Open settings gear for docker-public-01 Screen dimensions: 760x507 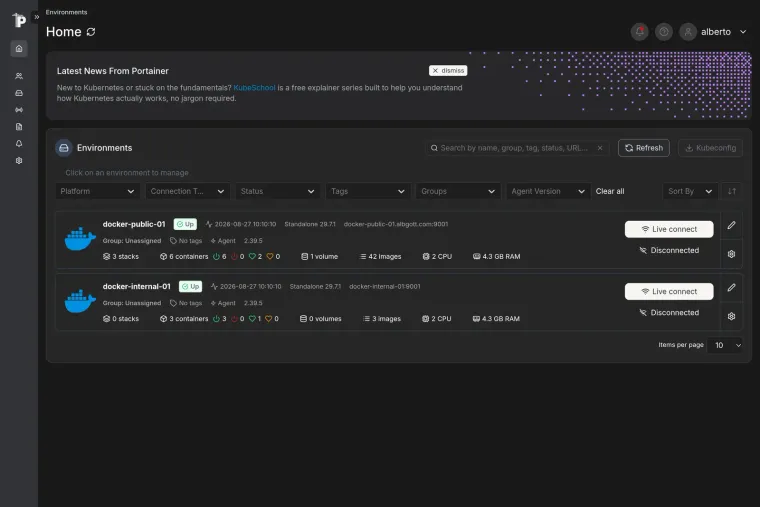[731, 254]
